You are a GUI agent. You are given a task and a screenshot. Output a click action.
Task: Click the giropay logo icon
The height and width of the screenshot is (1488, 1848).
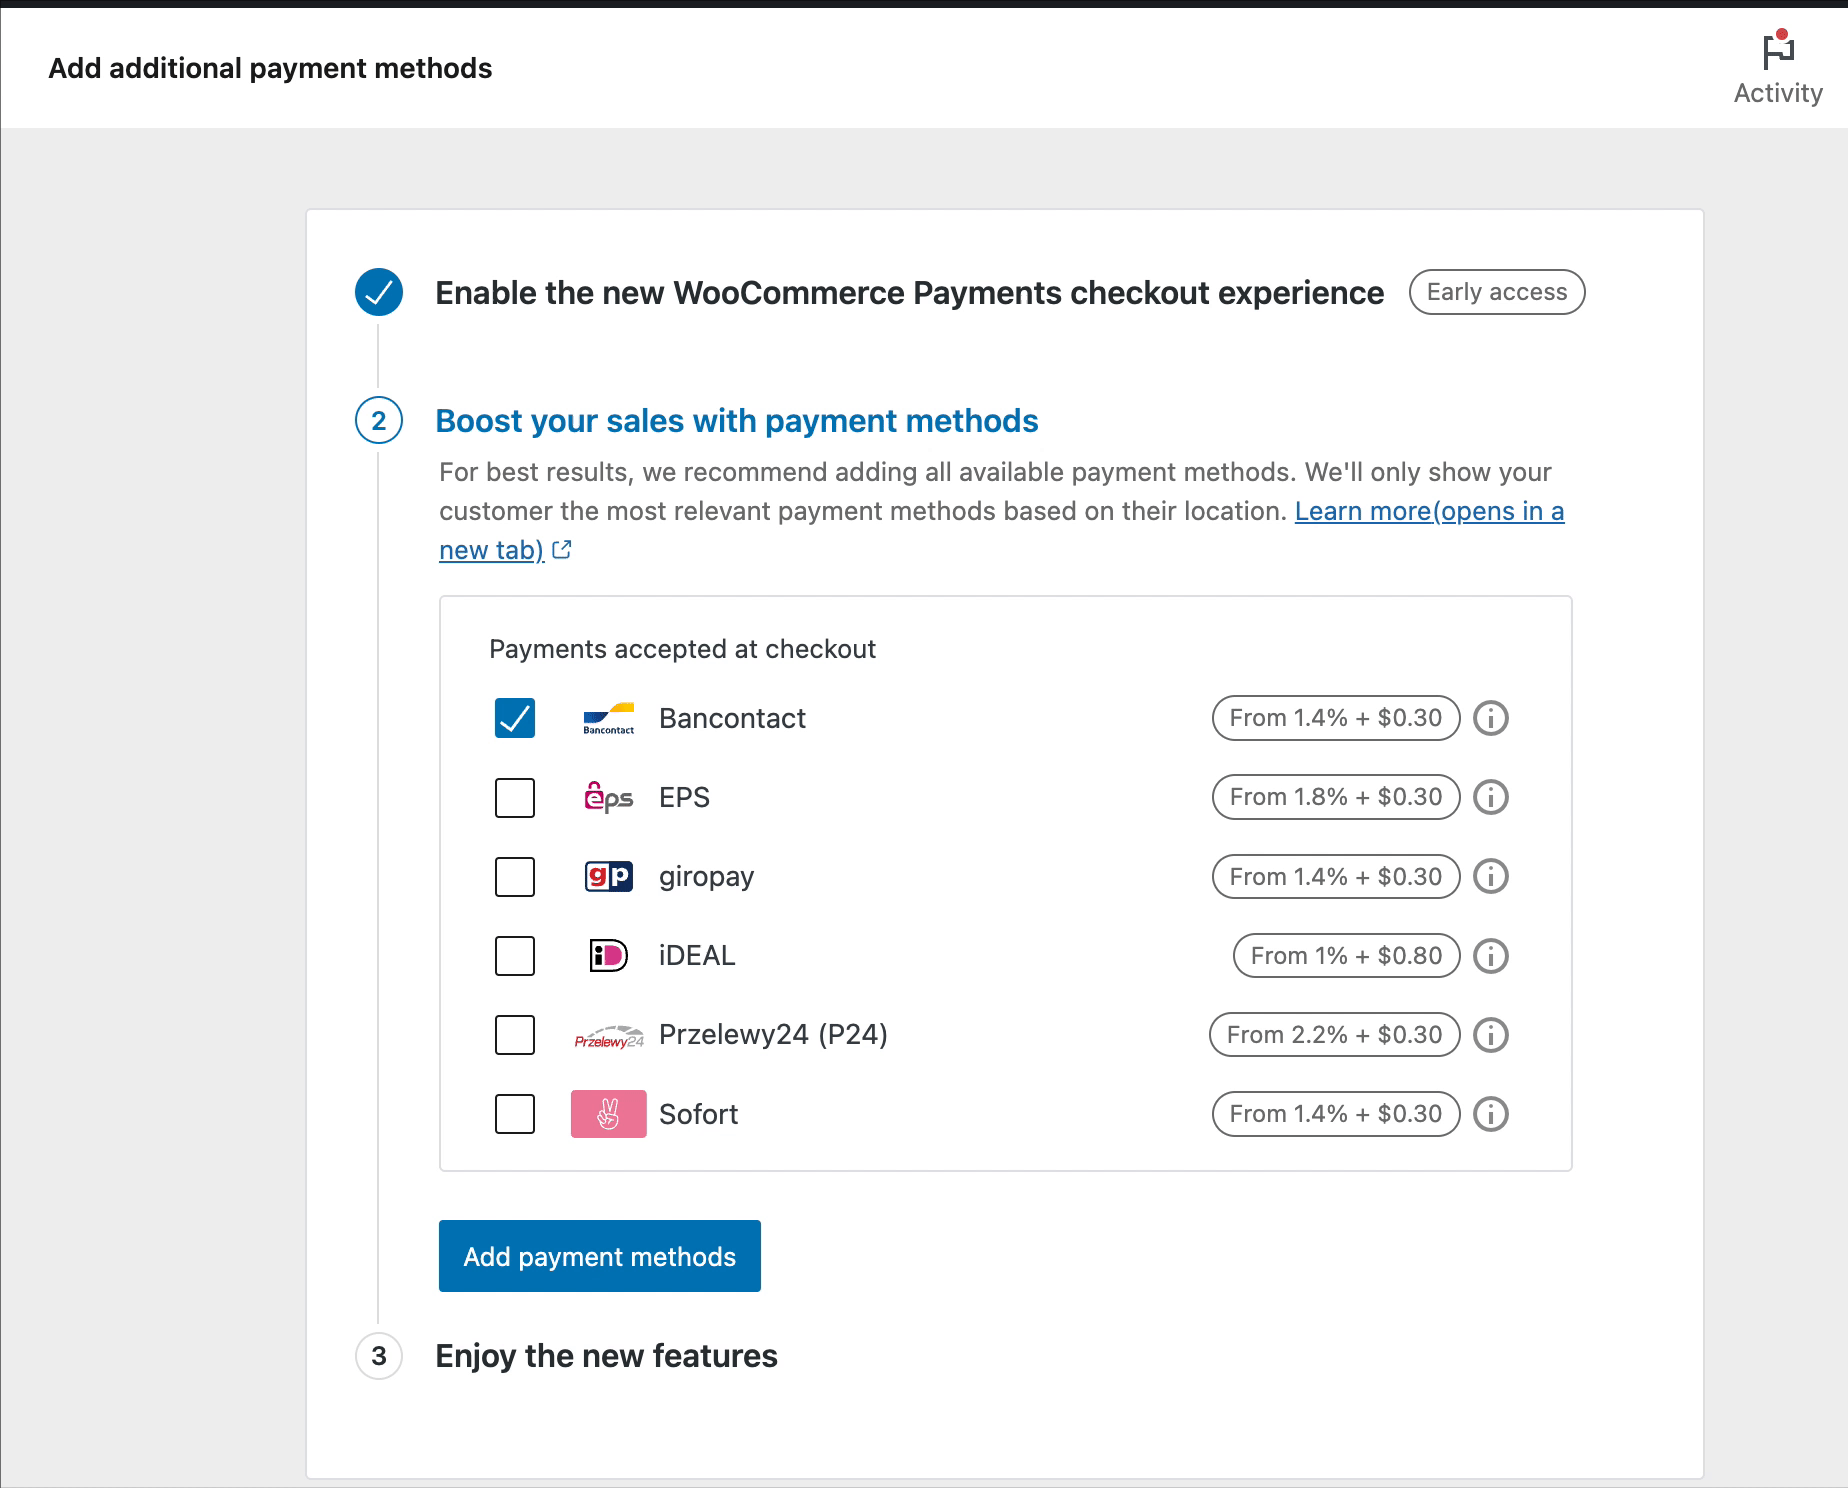coord(608,876)
